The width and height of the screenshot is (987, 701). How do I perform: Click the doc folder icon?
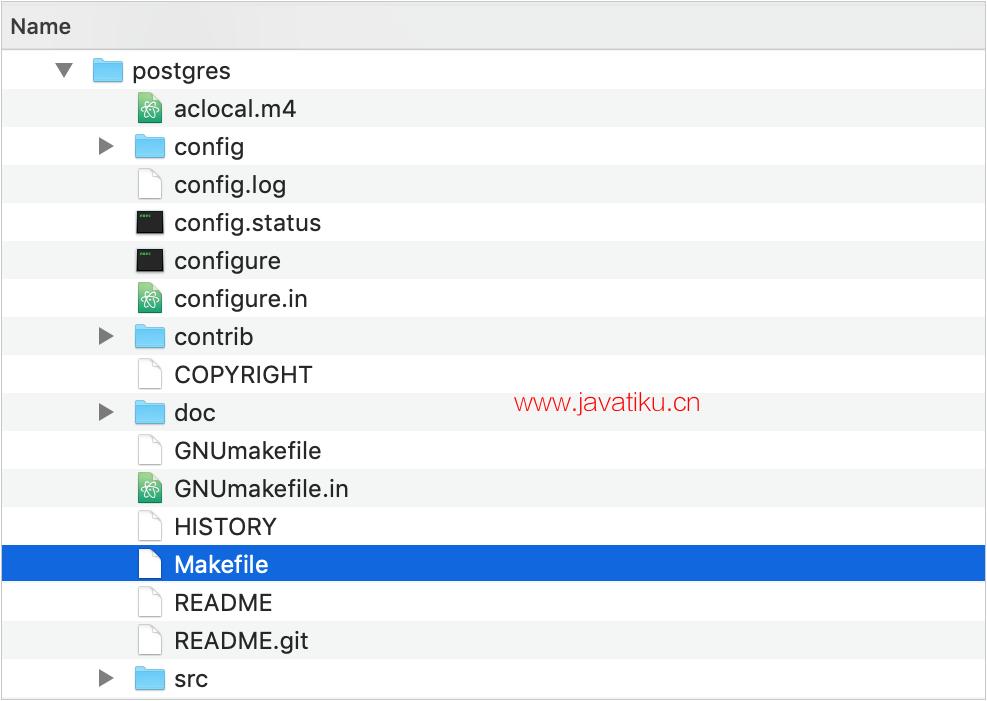coord(150,412)
